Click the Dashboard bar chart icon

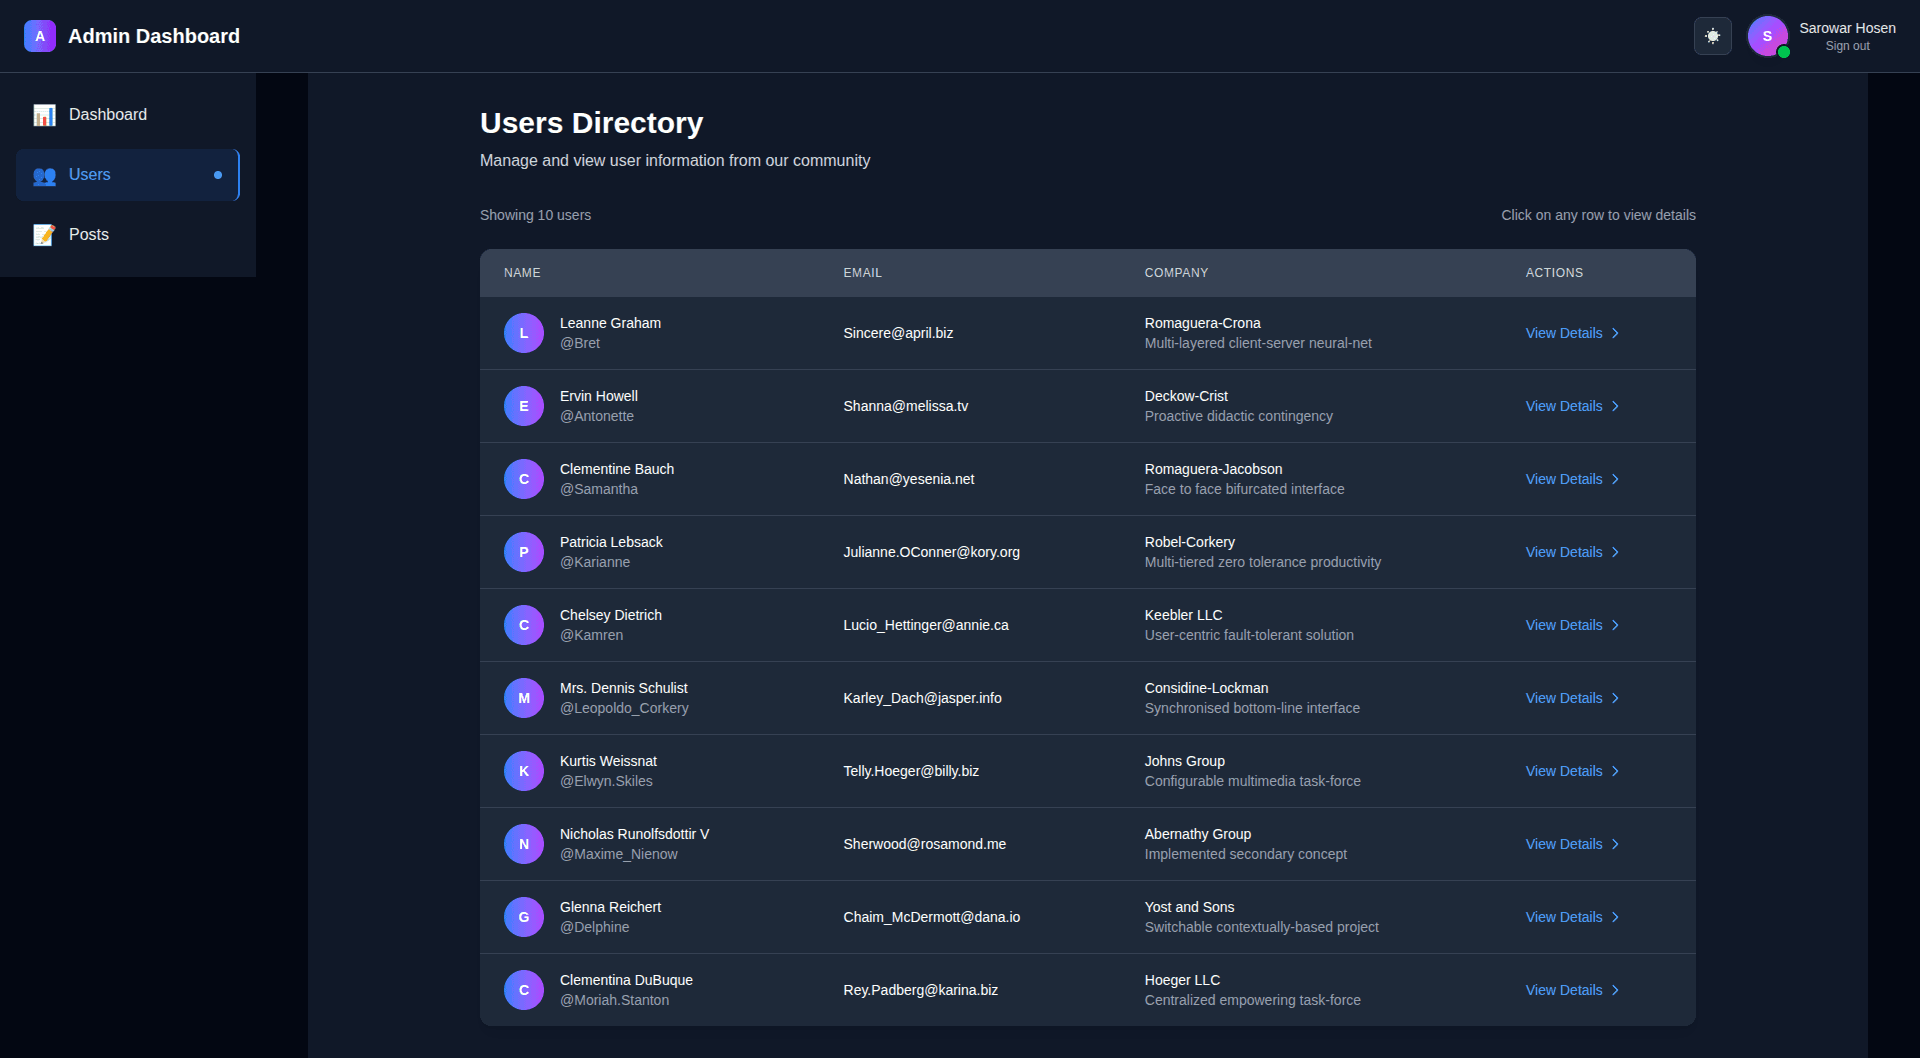pyautogui.click(x=44, y=115)
